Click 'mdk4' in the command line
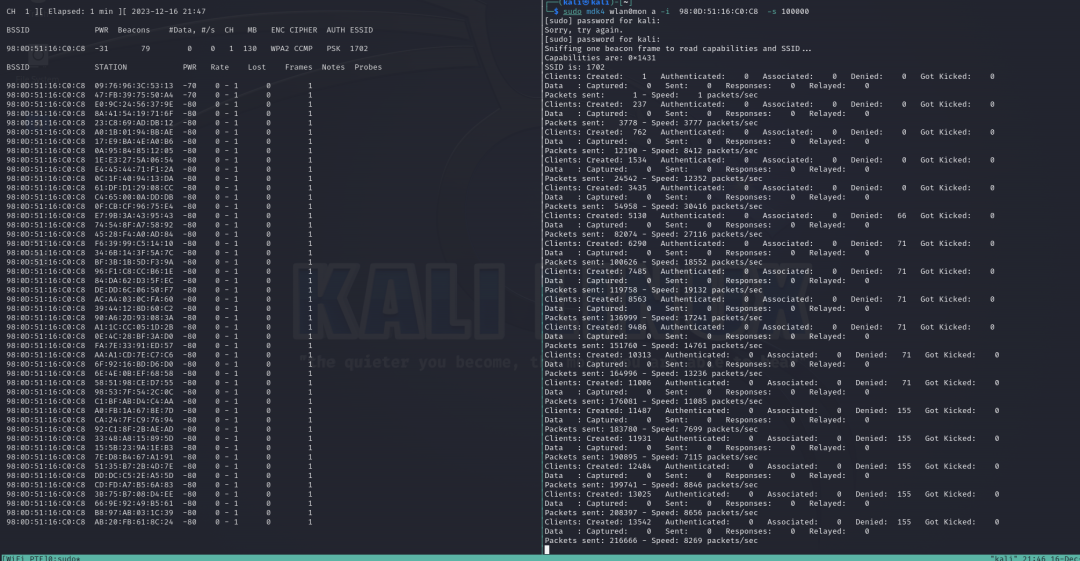 click(596, 12)
